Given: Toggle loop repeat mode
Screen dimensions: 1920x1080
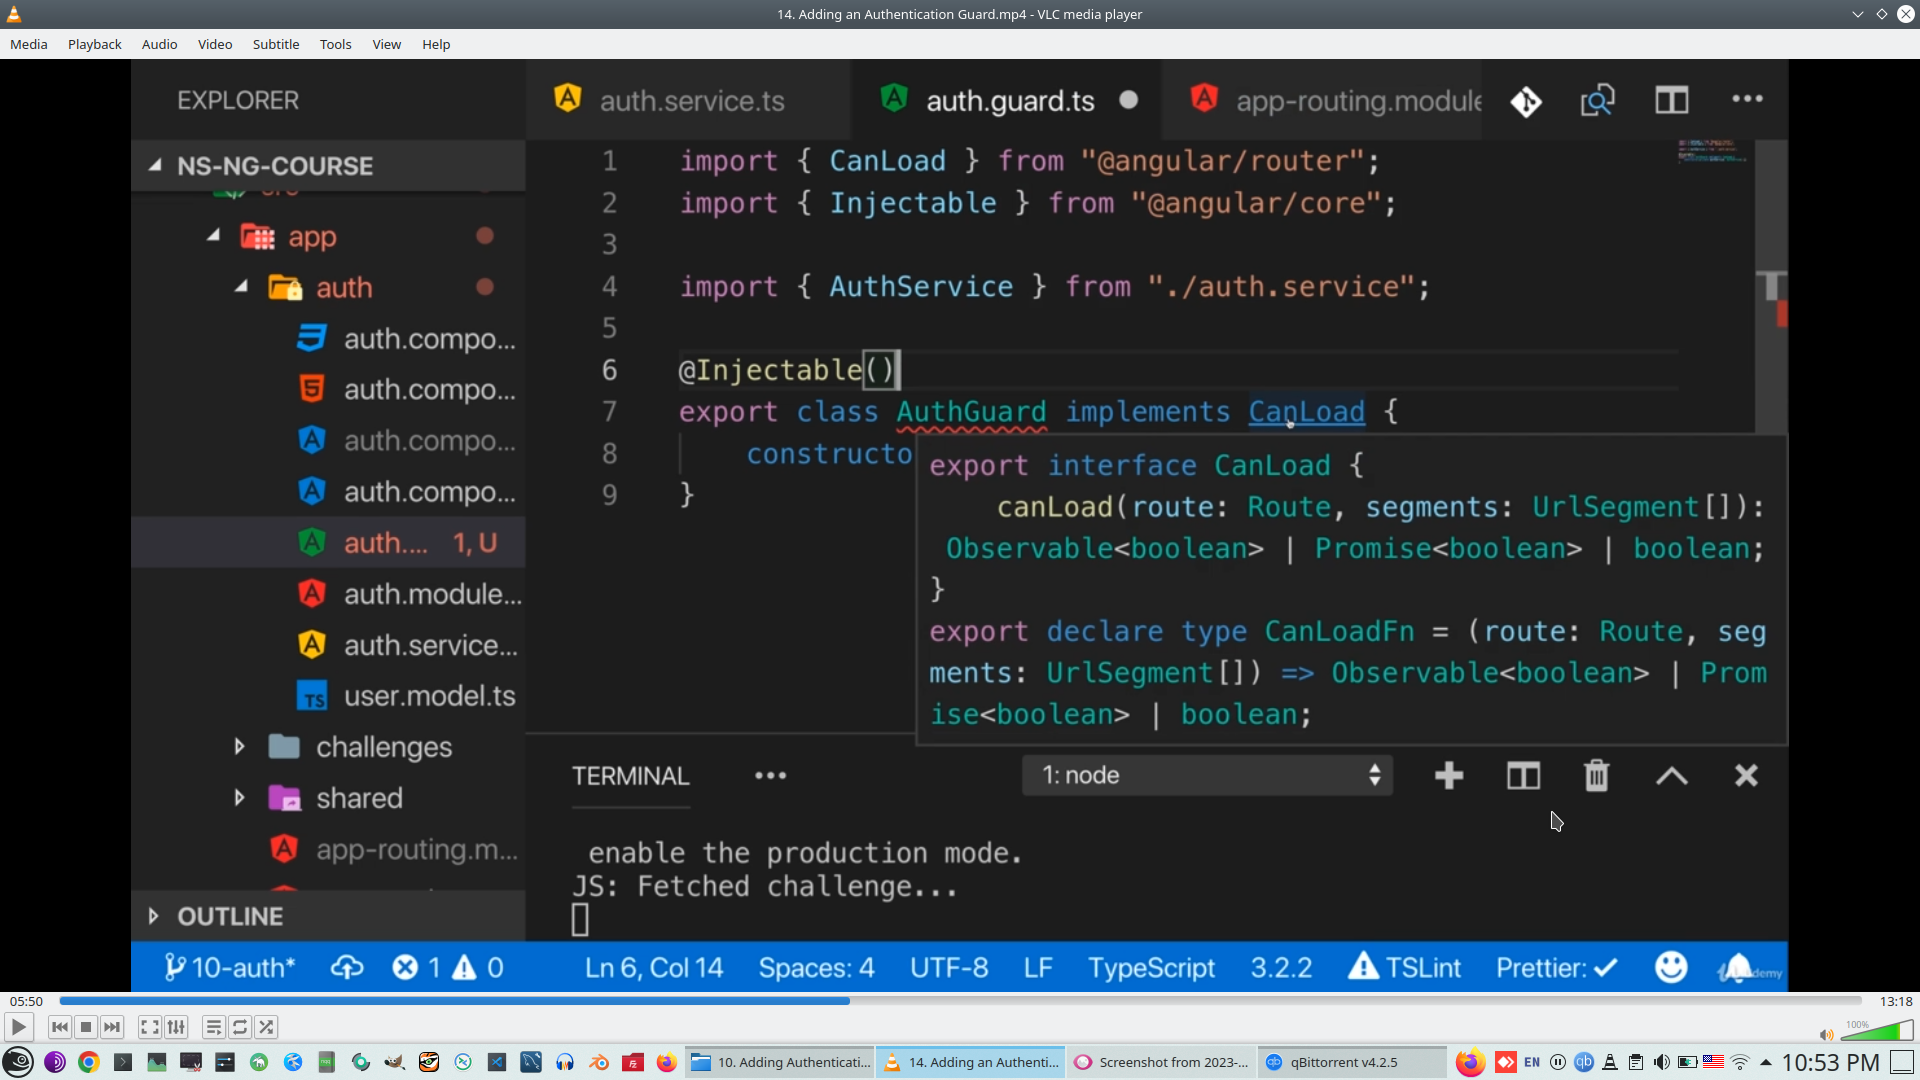Looking at the screenshot, I should (240, 1027).
